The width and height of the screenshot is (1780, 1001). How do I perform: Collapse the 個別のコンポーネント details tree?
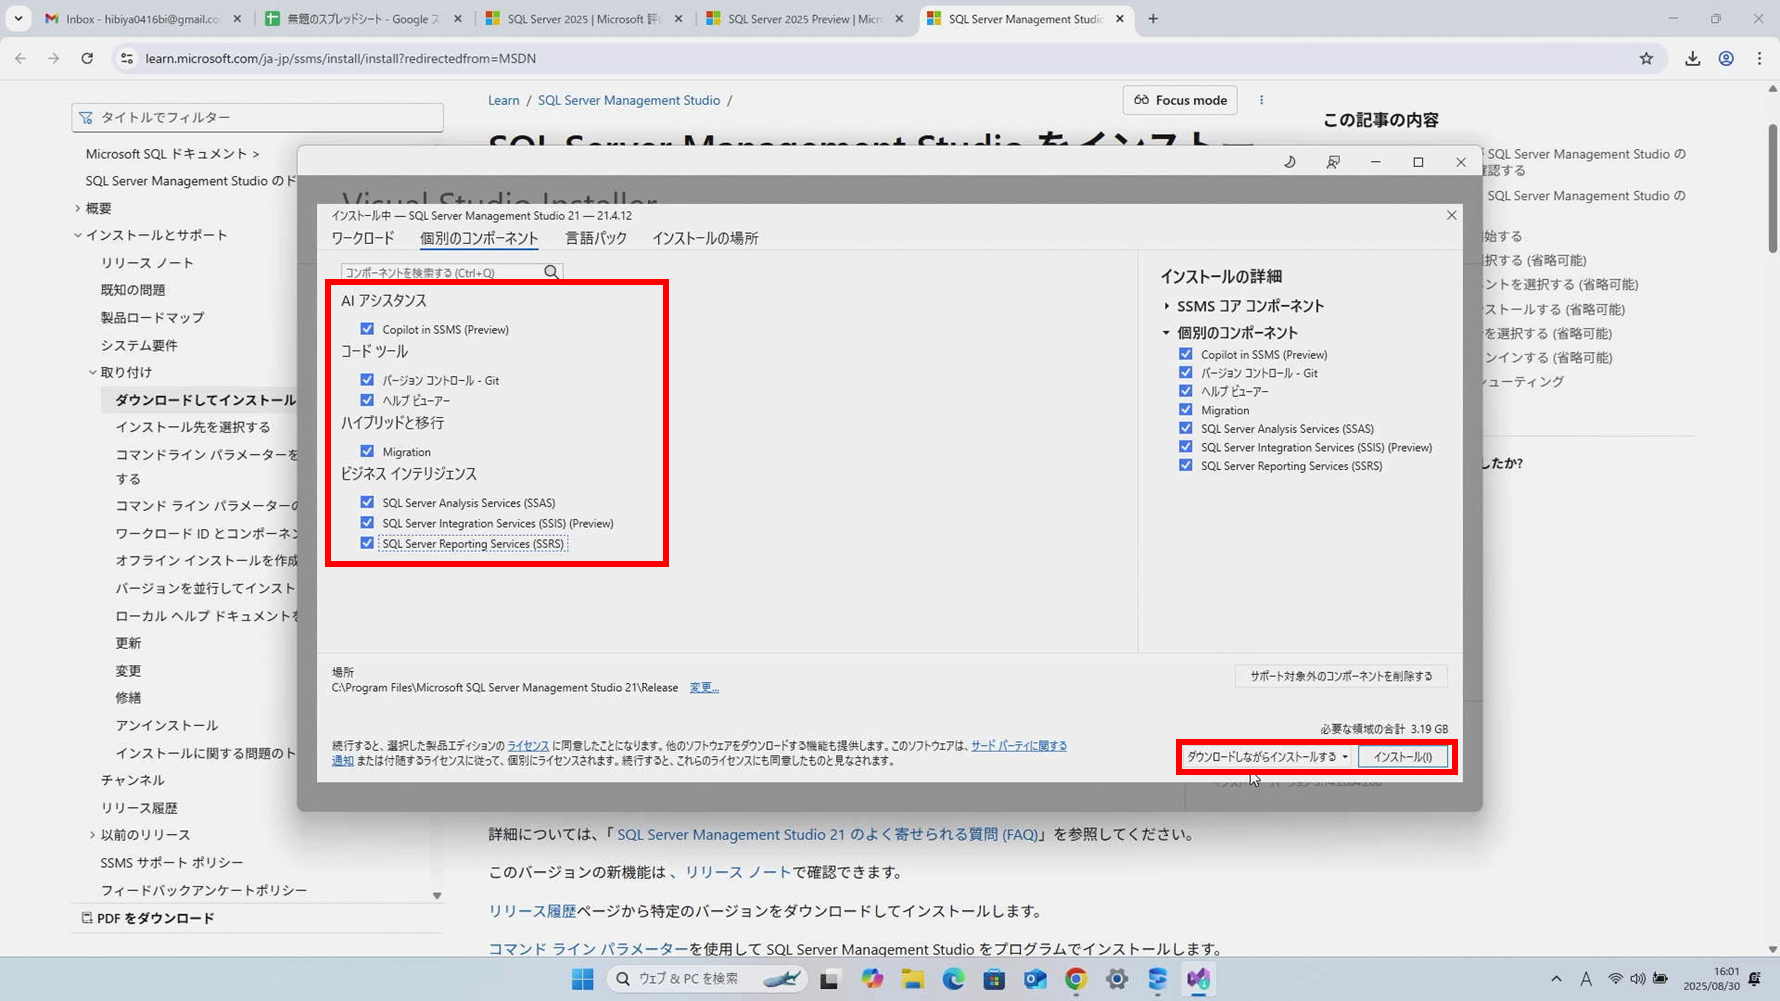click(x=1165, y=332)
